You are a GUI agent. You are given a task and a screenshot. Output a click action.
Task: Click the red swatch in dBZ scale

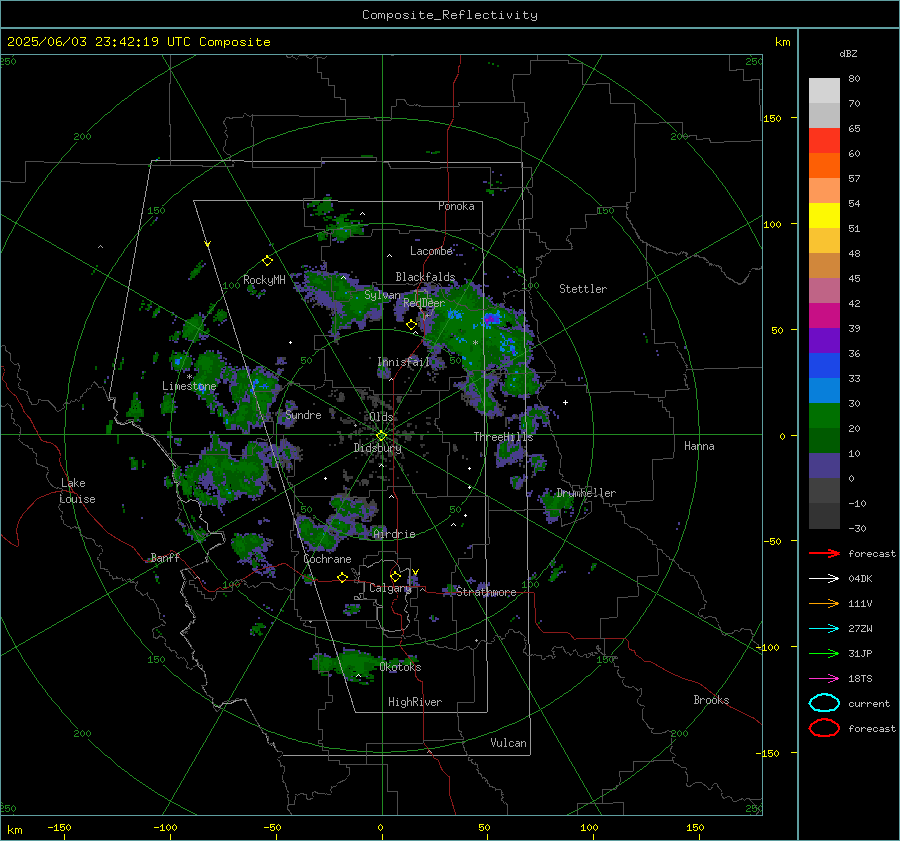[x=824, y=141]
